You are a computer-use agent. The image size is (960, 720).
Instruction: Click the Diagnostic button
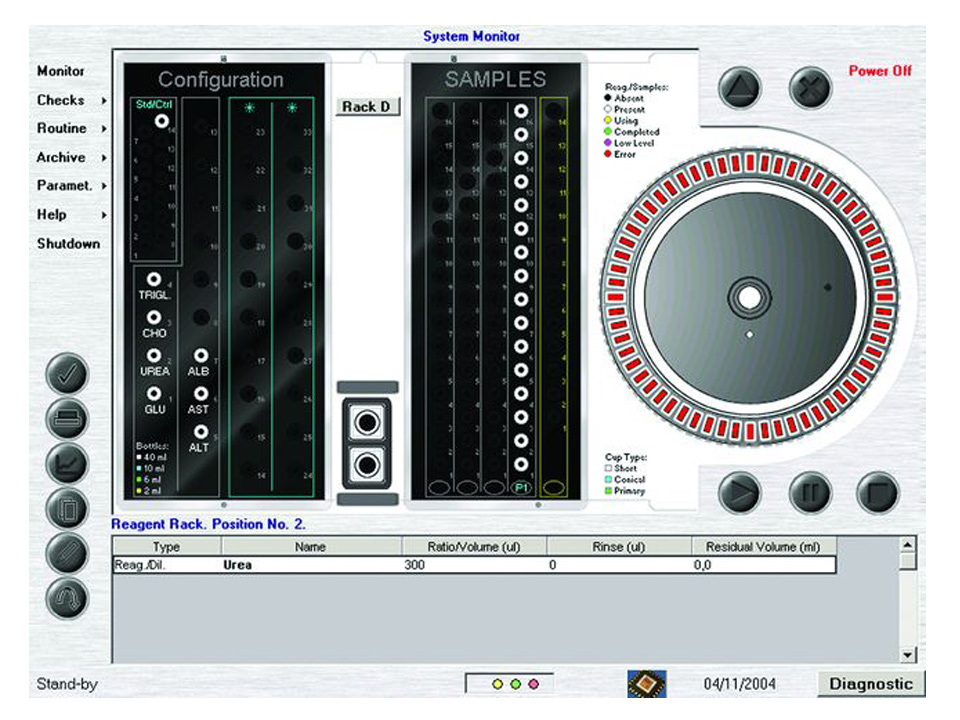871,684
